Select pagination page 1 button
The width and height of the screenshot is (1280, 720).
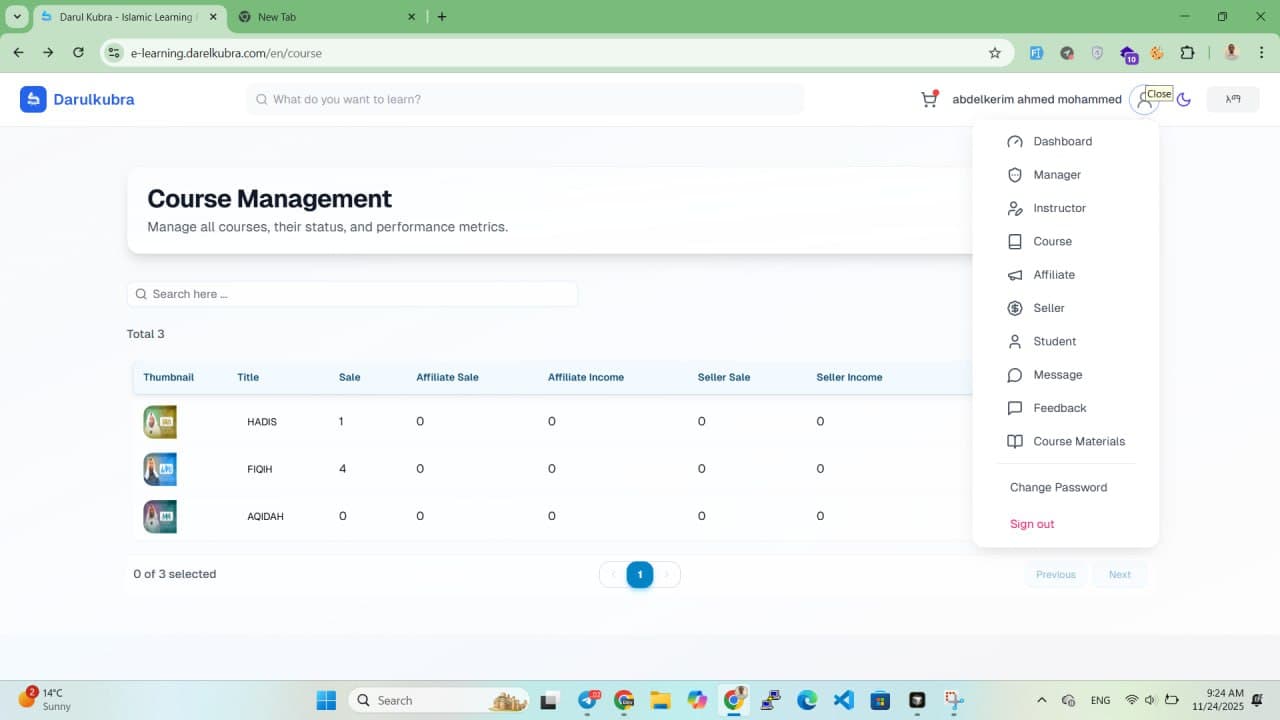click(x=640, y=574)
